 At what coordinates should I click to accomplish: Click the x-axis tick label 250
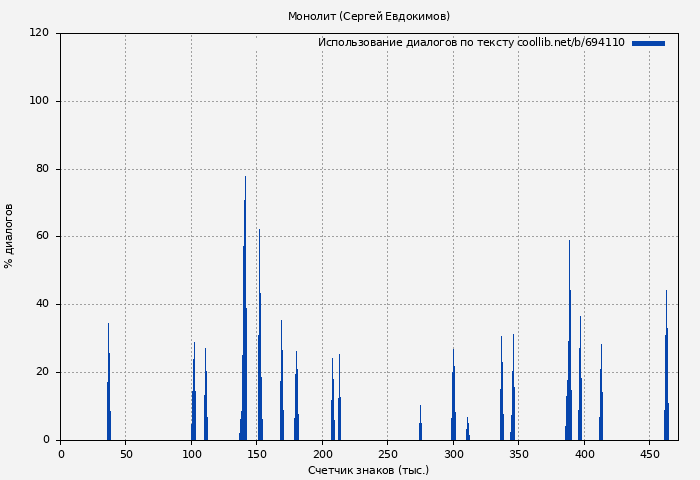tap(387, 454)
